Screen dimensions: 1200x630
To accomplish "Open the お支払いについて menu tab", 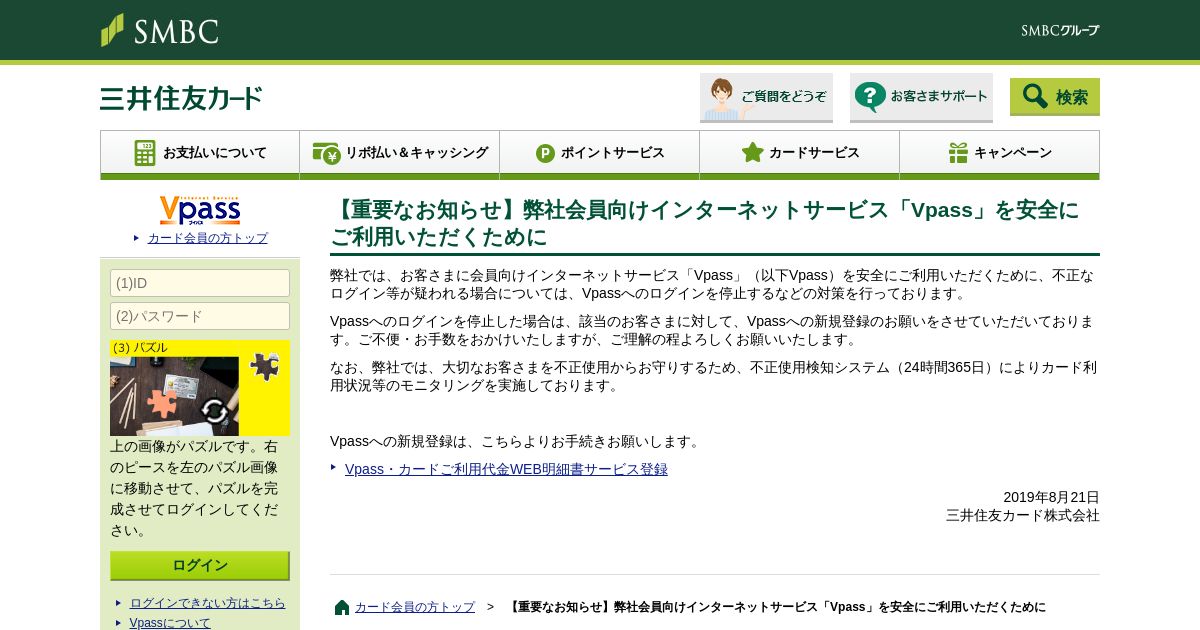I will coord(200,153).
